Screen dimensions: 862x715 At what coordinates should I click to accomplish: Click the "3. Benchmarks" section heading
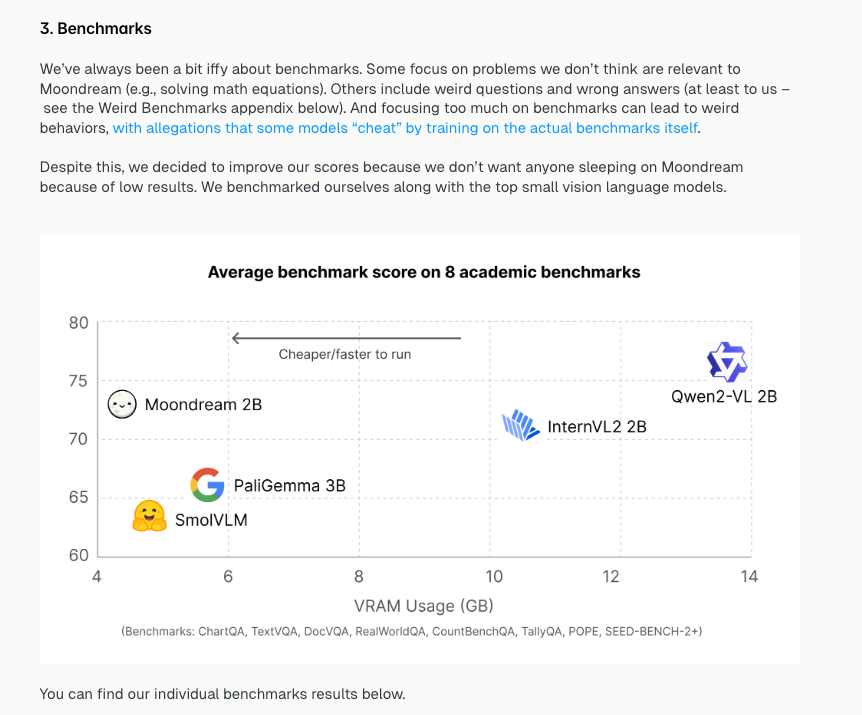click(96, 28)
